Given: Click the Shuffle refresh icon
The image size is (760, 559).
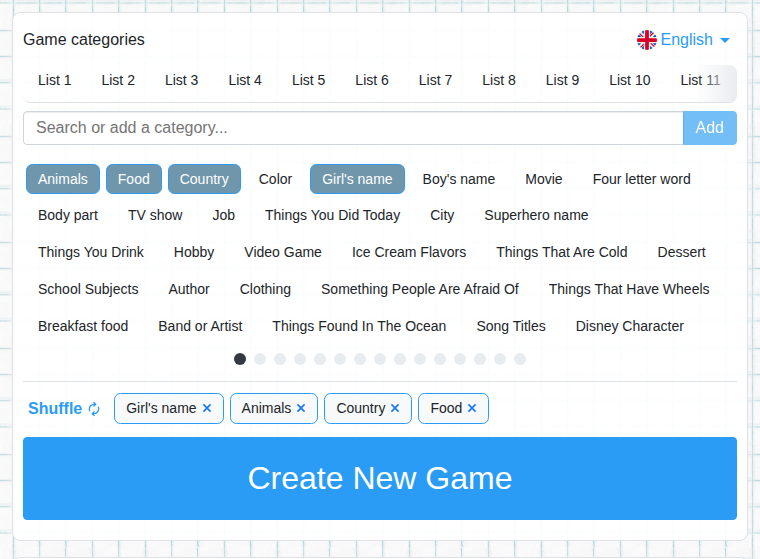Looking at the screenshot, I should [94, 409].
